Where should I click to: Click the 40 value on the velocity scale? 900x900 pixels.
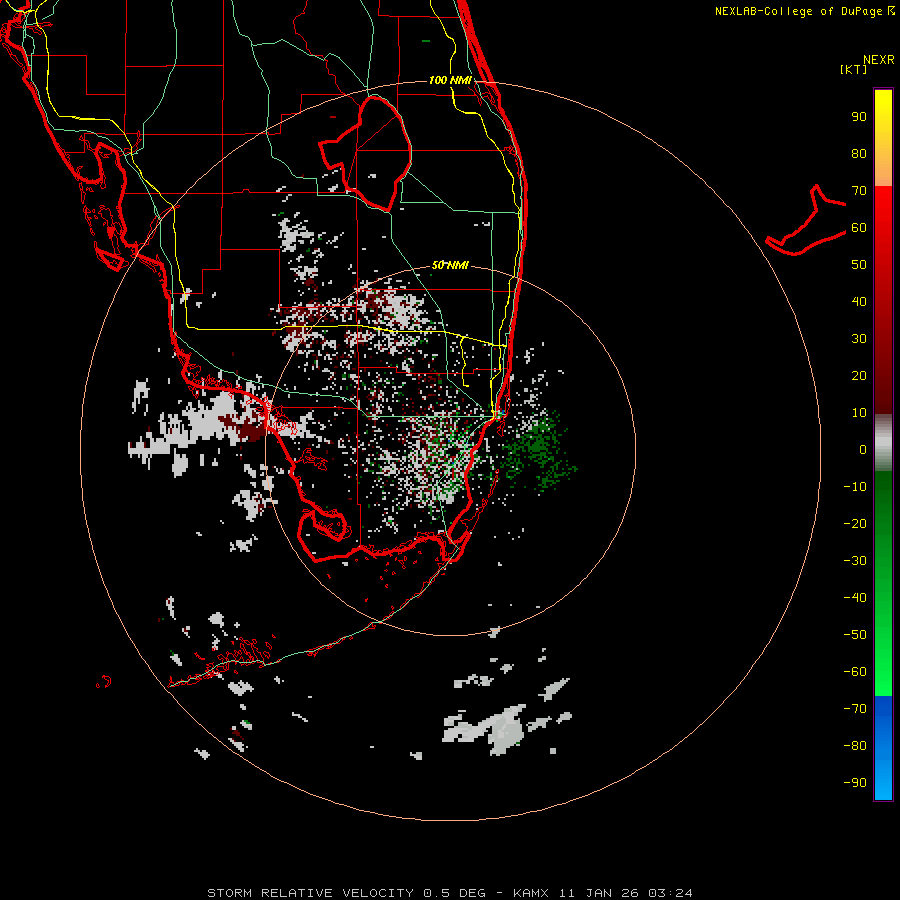click(859, 302)
